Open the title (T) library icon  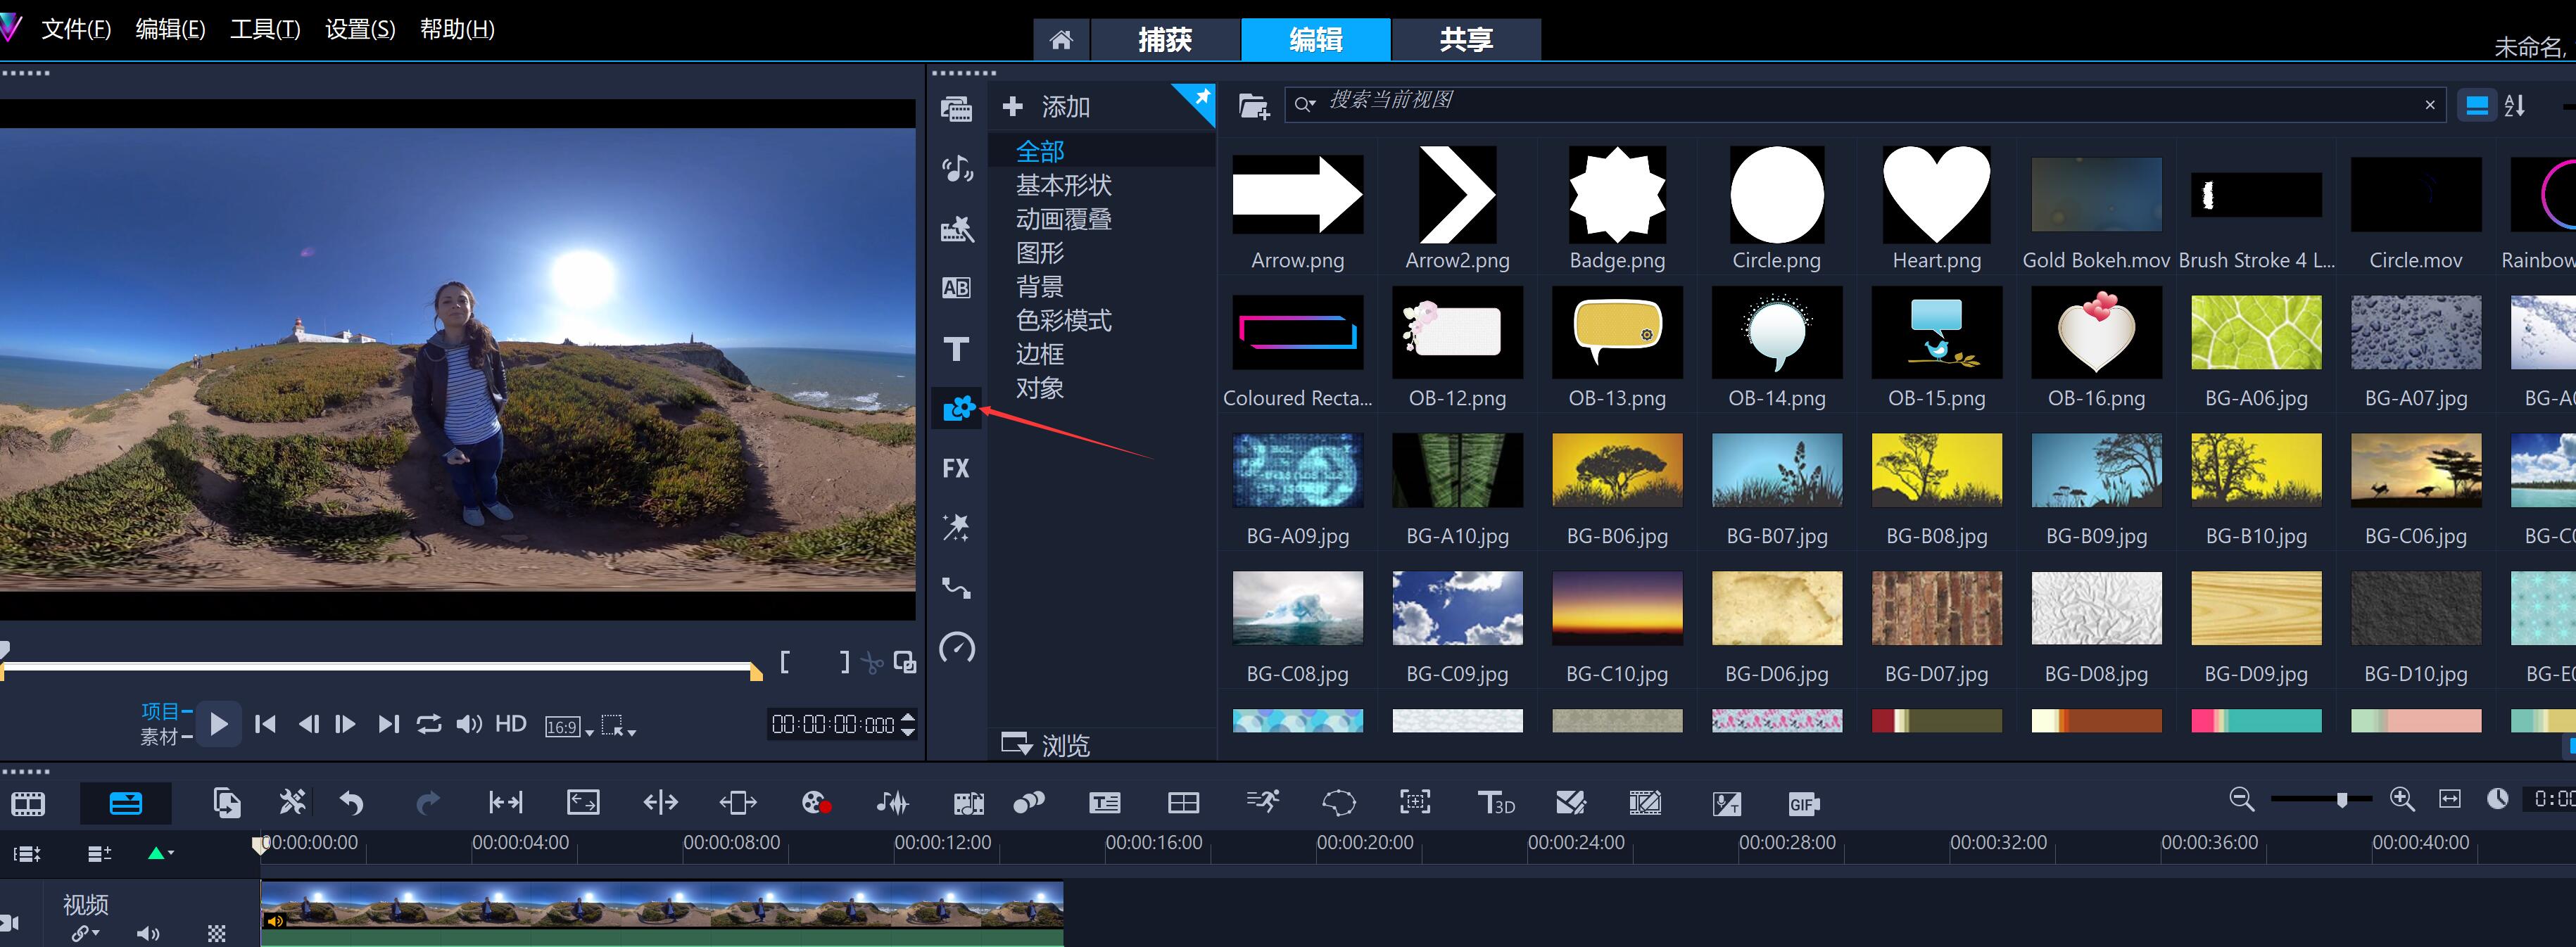[x=956, y=349]
